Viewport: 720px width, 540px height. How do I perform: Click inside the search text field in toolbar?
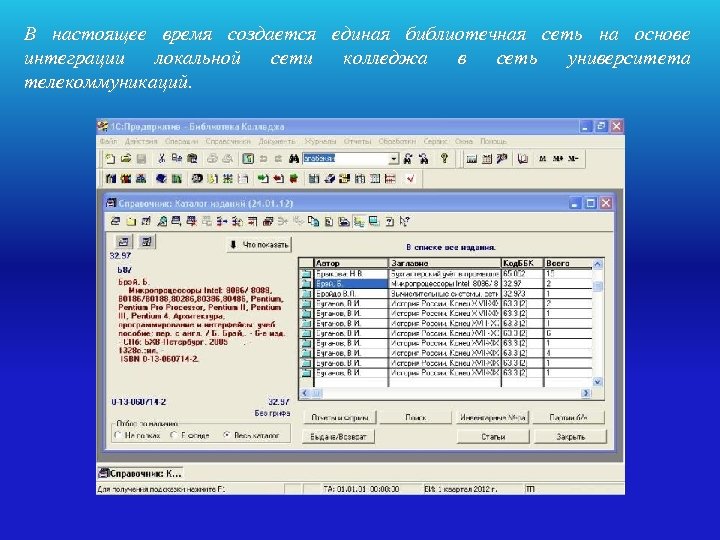click(345, 159)
